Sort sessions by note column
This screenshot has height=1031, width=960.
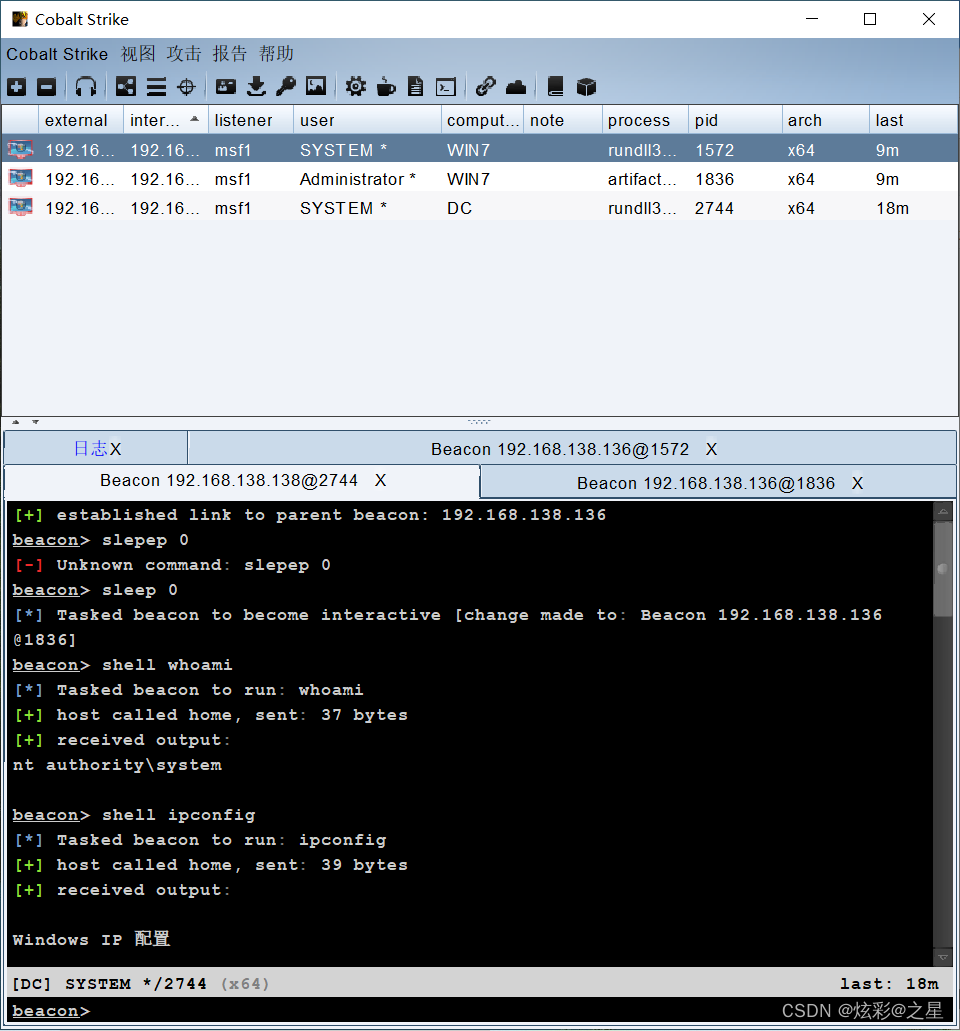562,120
